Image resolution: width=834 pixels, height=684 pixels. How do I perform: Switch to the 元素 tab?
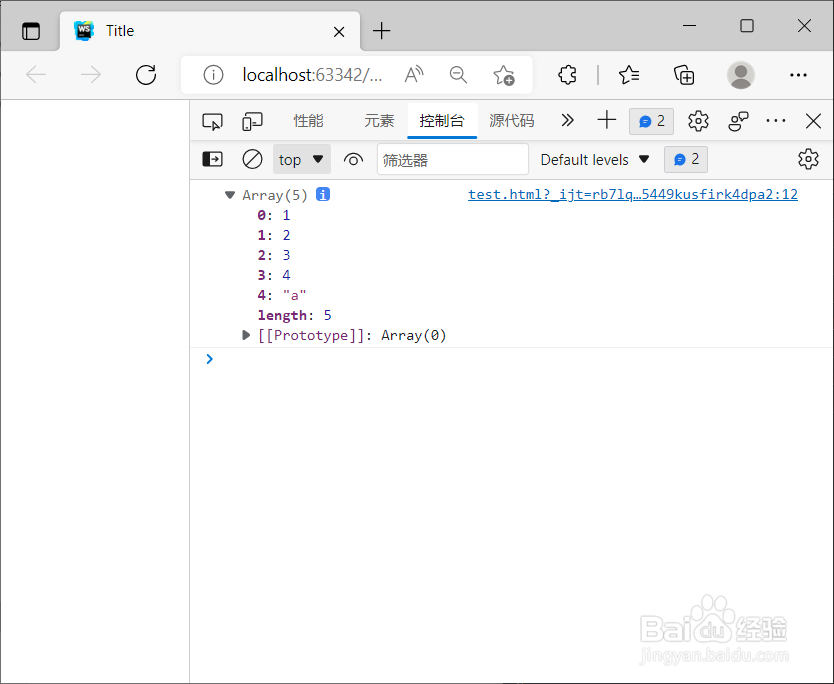379,121
